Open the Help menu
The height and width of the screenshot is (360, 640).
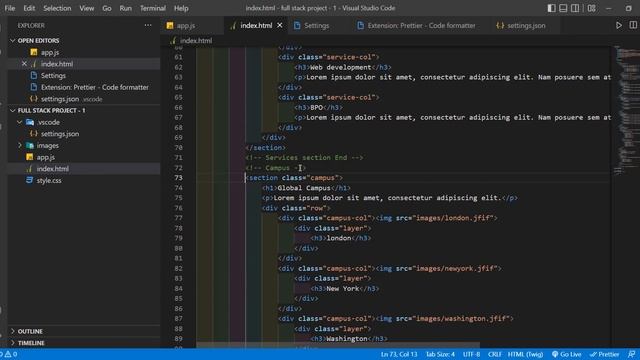(181, 8)
